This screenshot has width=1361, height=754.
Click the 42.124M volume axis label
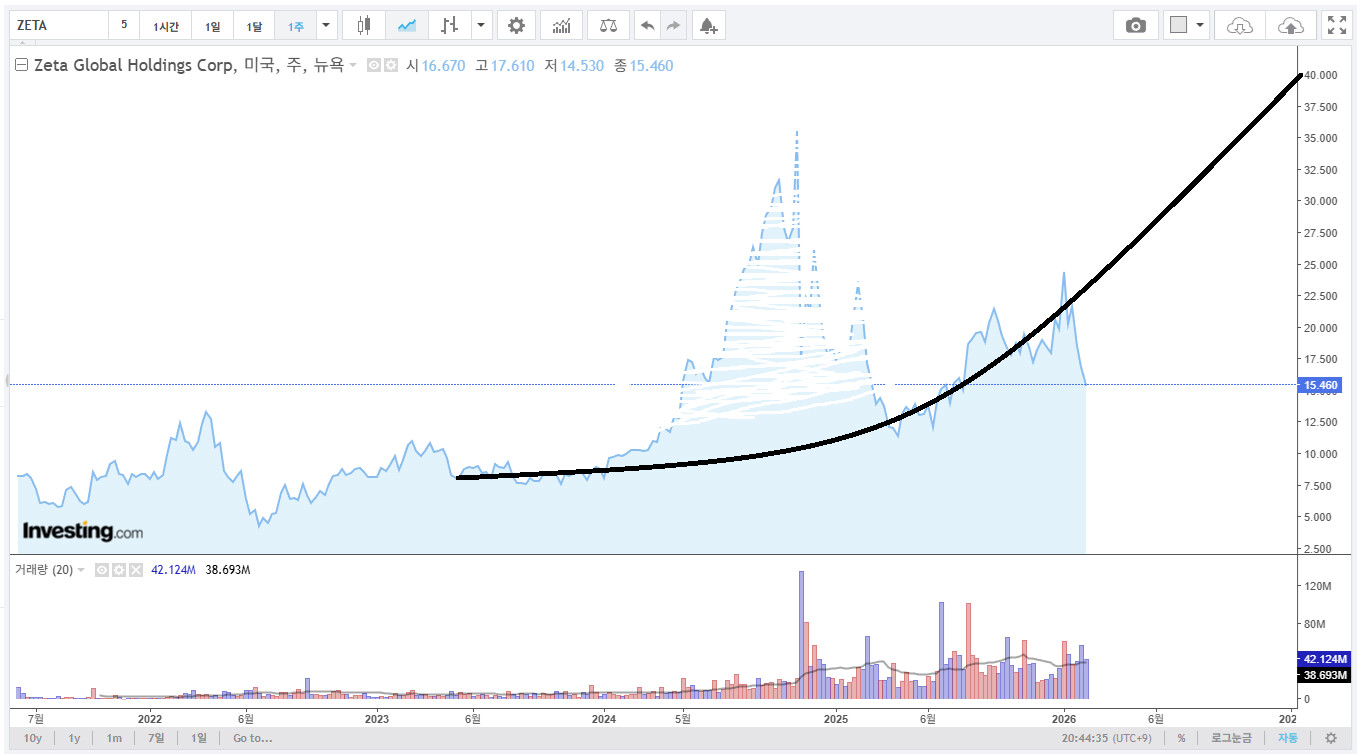point(1326,659)
